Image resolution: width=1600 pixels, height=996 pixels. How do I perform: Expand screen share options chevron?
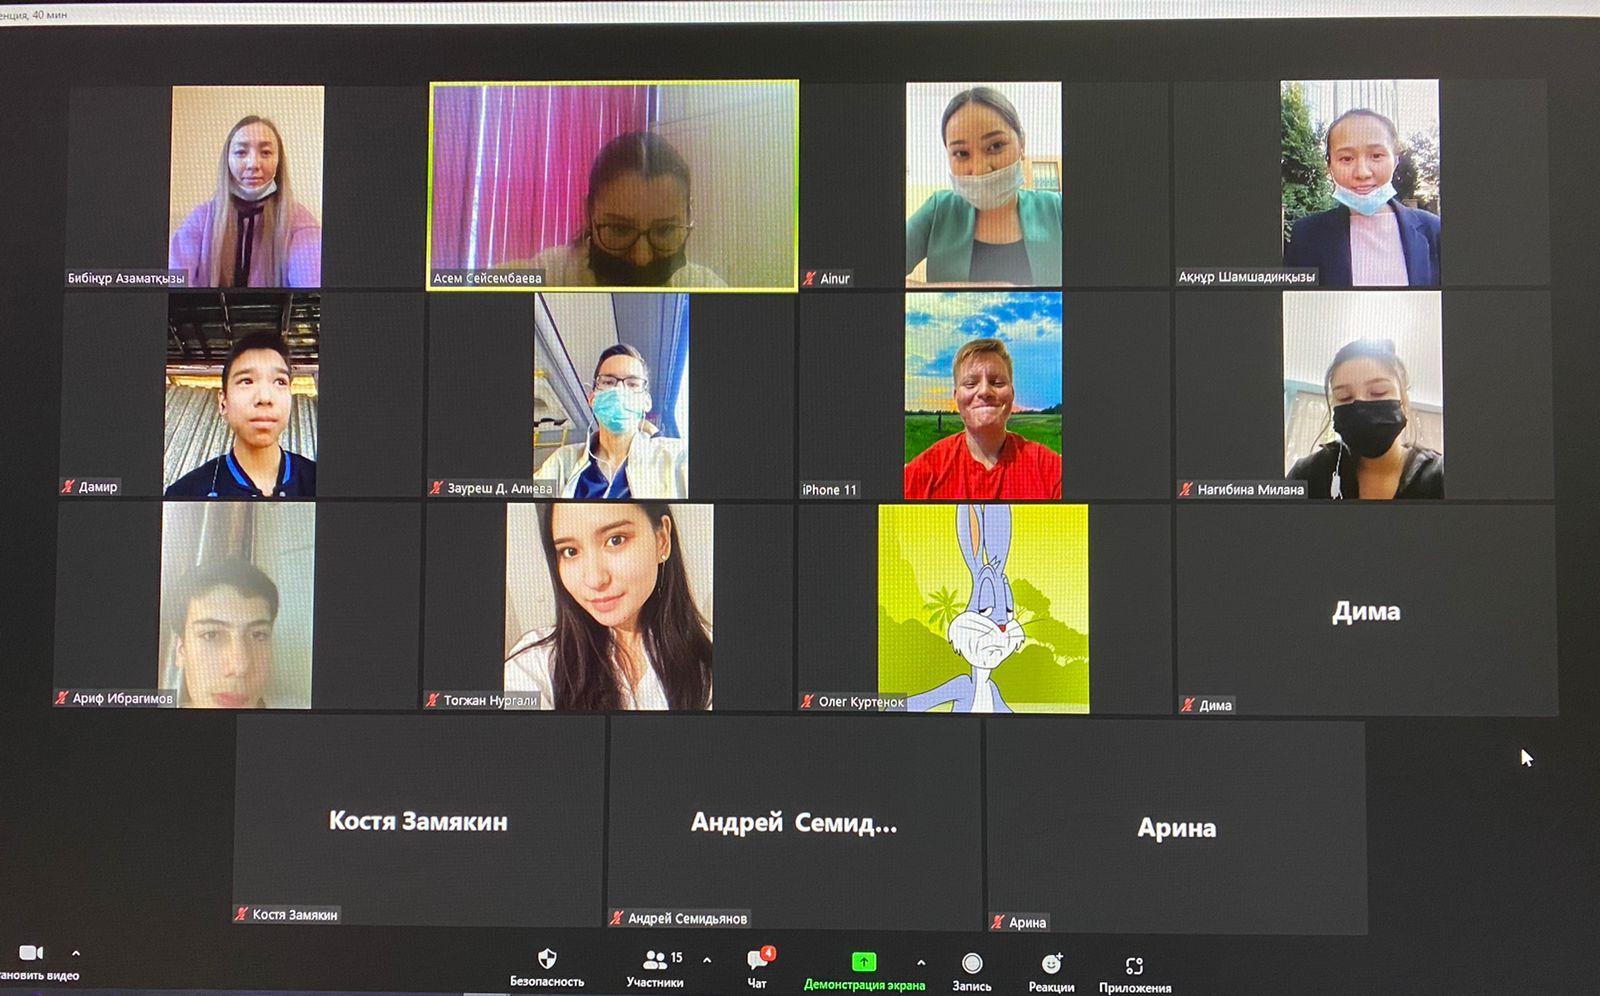[921, 963]
